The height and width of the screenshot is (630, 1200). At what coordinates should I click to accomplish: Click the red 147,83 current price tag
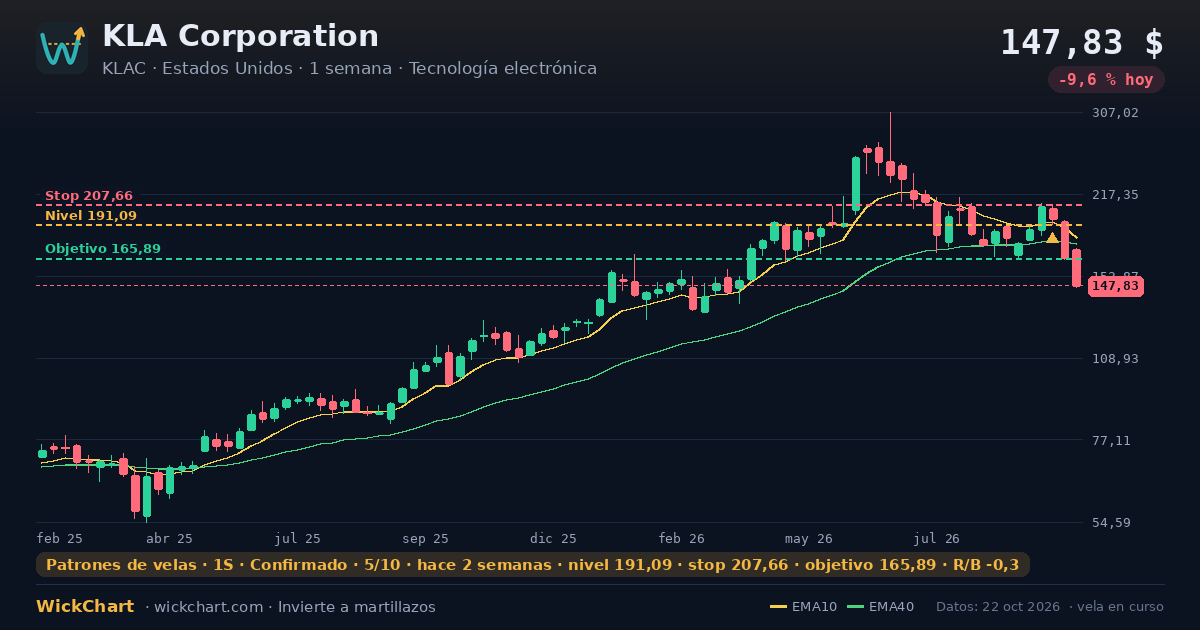point(1116,286)
